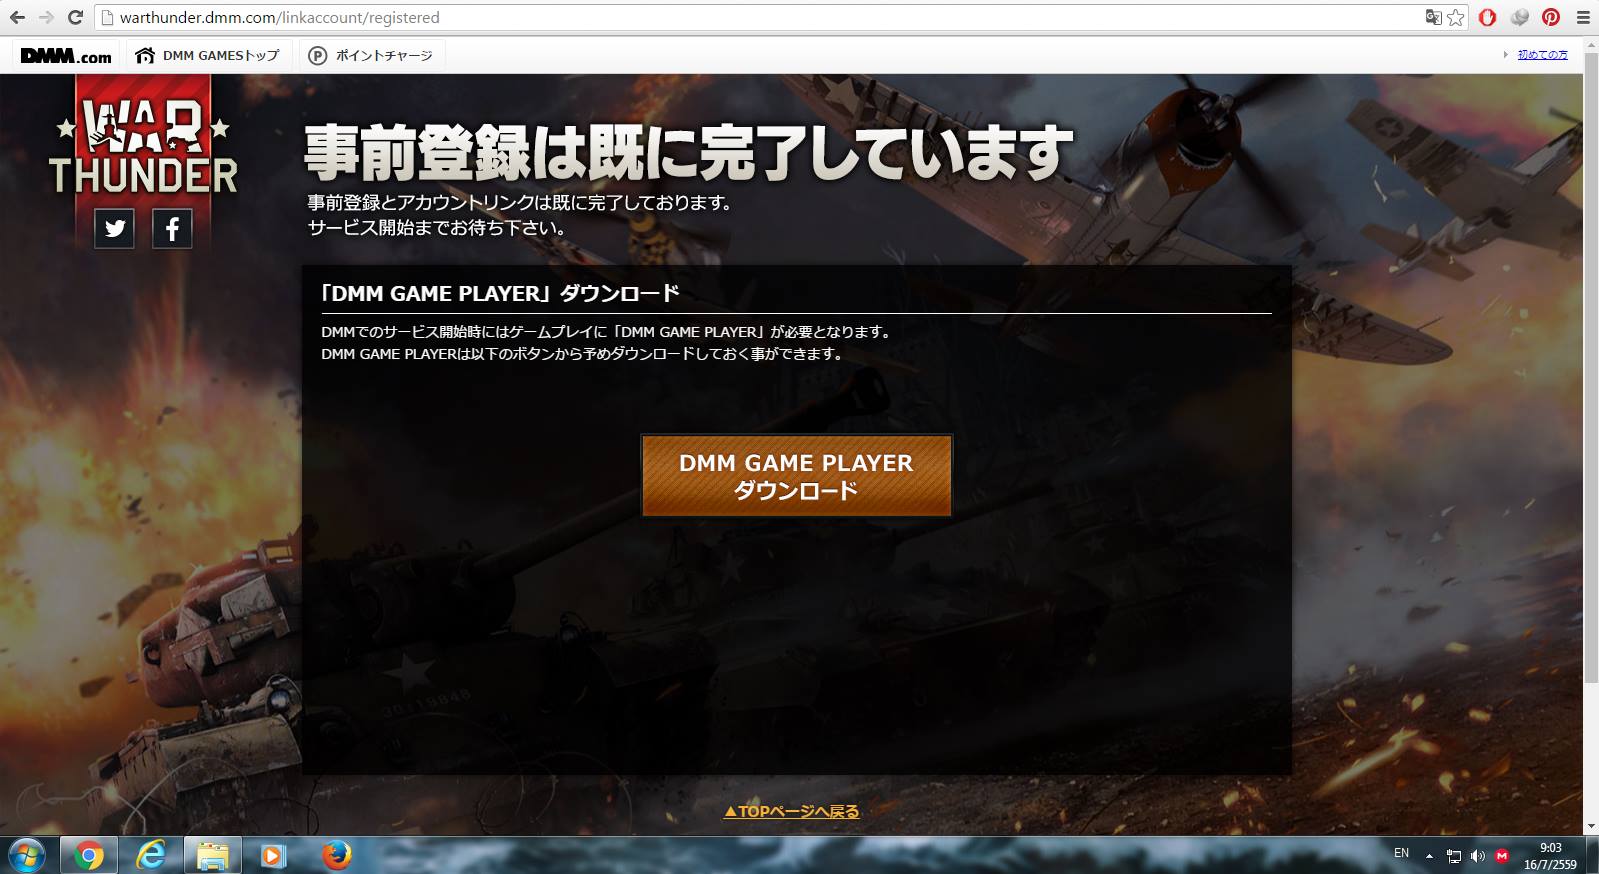Open the DMM GAMESトップ tab
The width and height of the screenshot is (1599, 874).
point(208,56)
